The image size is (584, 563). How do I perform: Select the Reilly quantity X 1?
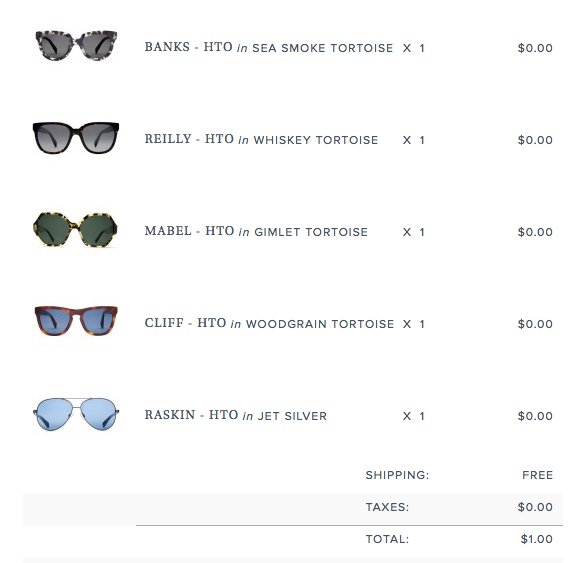pos(413,140)
